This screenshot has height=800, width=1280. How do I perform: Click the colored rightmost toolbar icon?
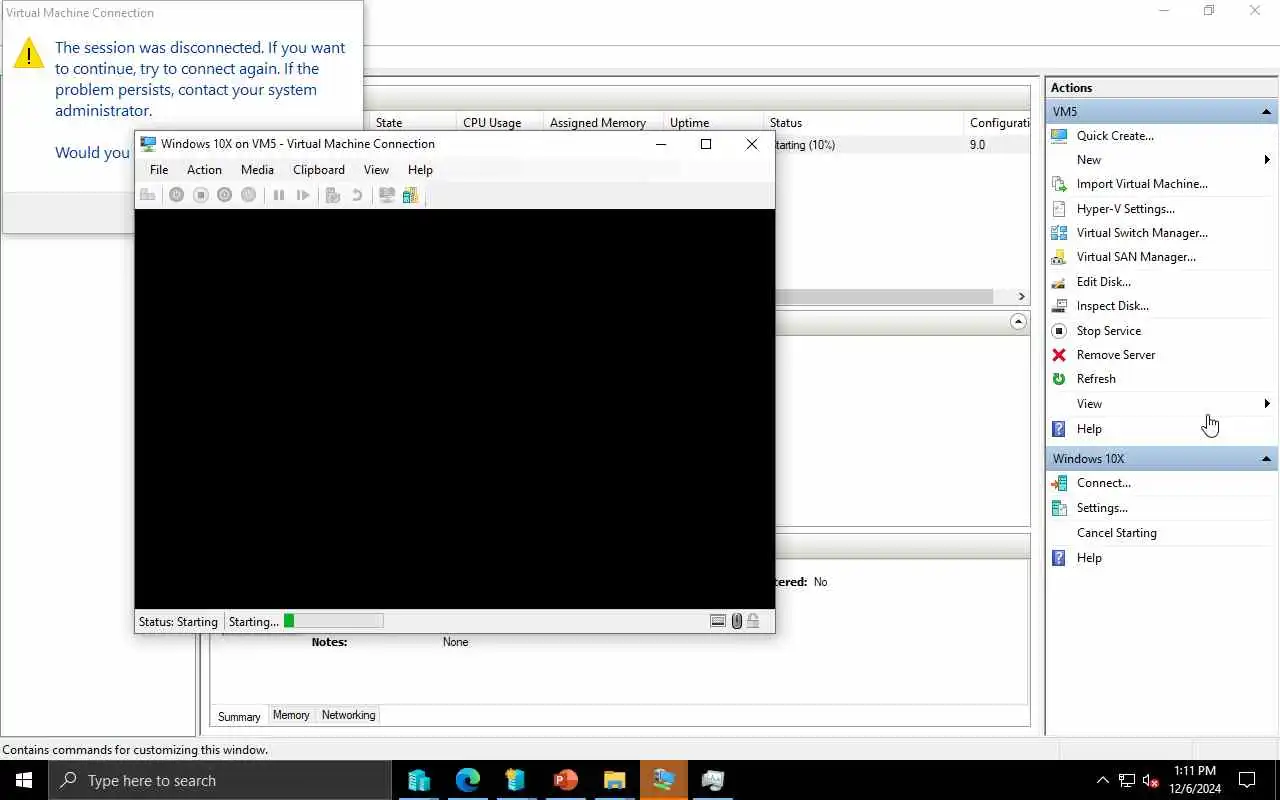pyautogui.click(x=410, y=195)
